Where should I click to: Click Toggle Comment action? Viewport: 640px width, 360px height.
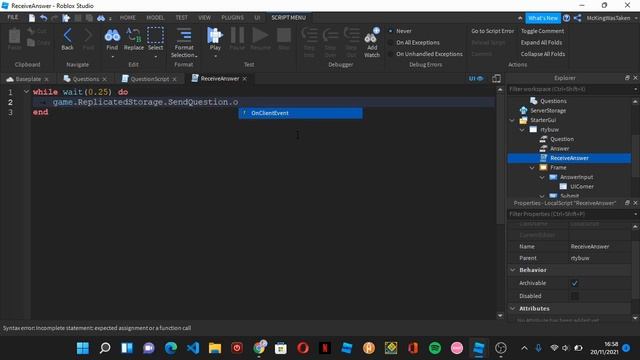tap(542, 31)
